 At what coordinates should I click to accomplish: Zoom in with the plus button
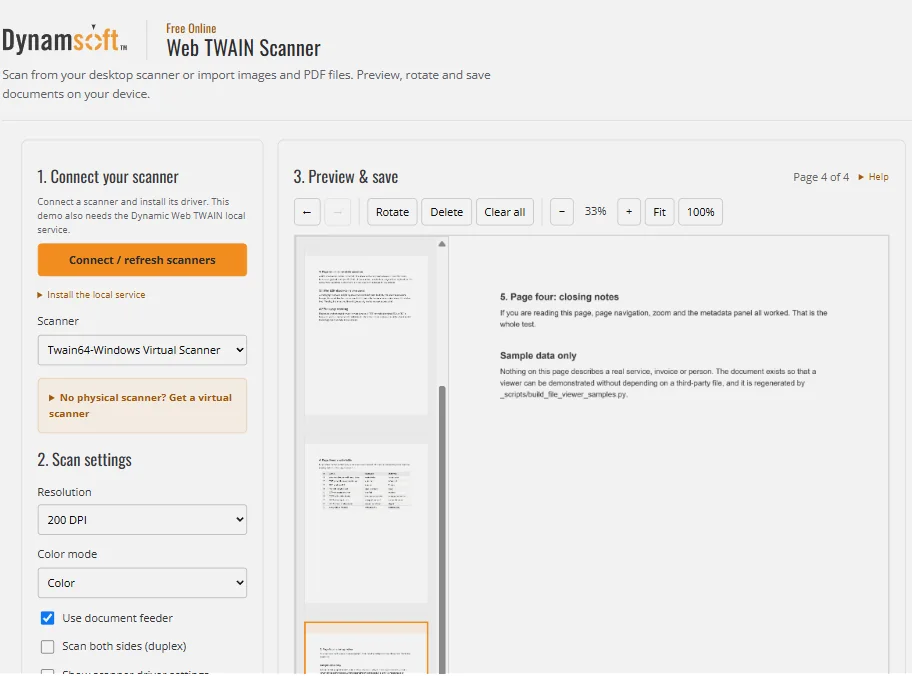(x=629, y=212)
